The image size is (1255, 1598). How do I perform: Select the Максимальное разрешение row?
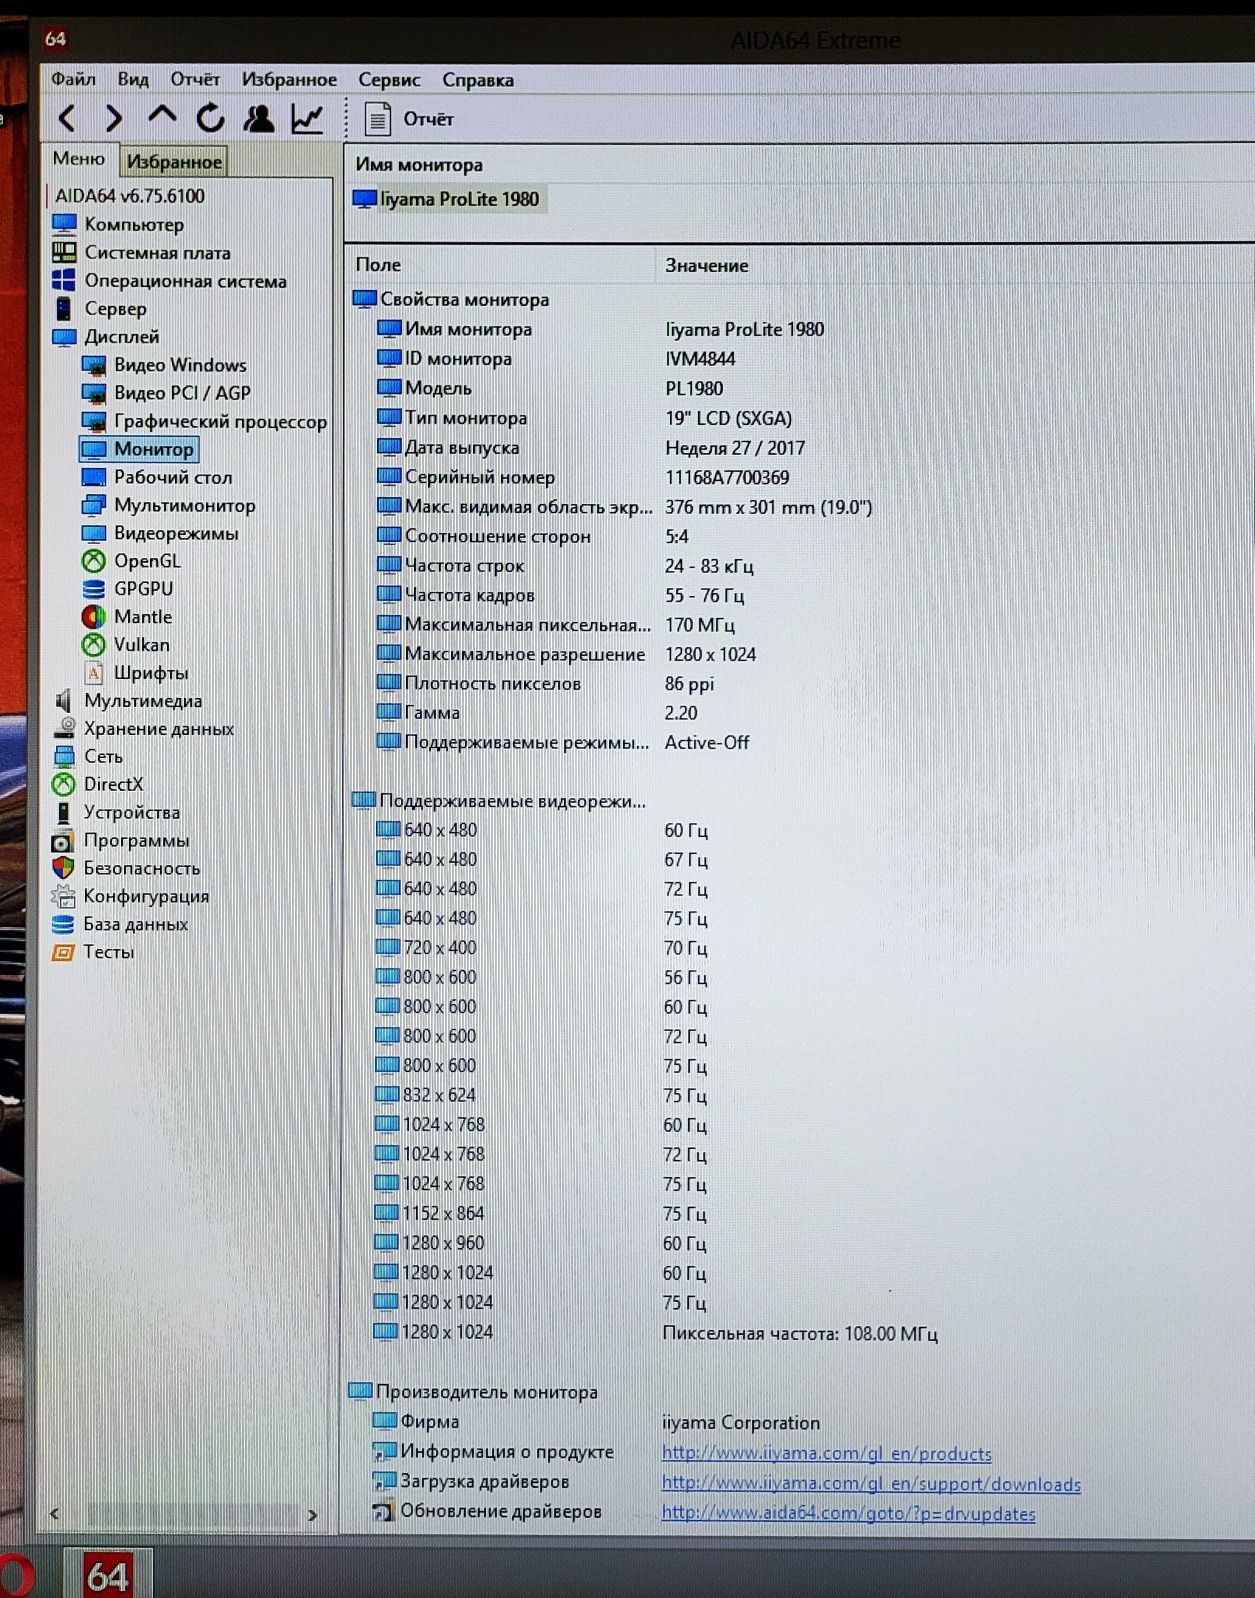[566, 654]
